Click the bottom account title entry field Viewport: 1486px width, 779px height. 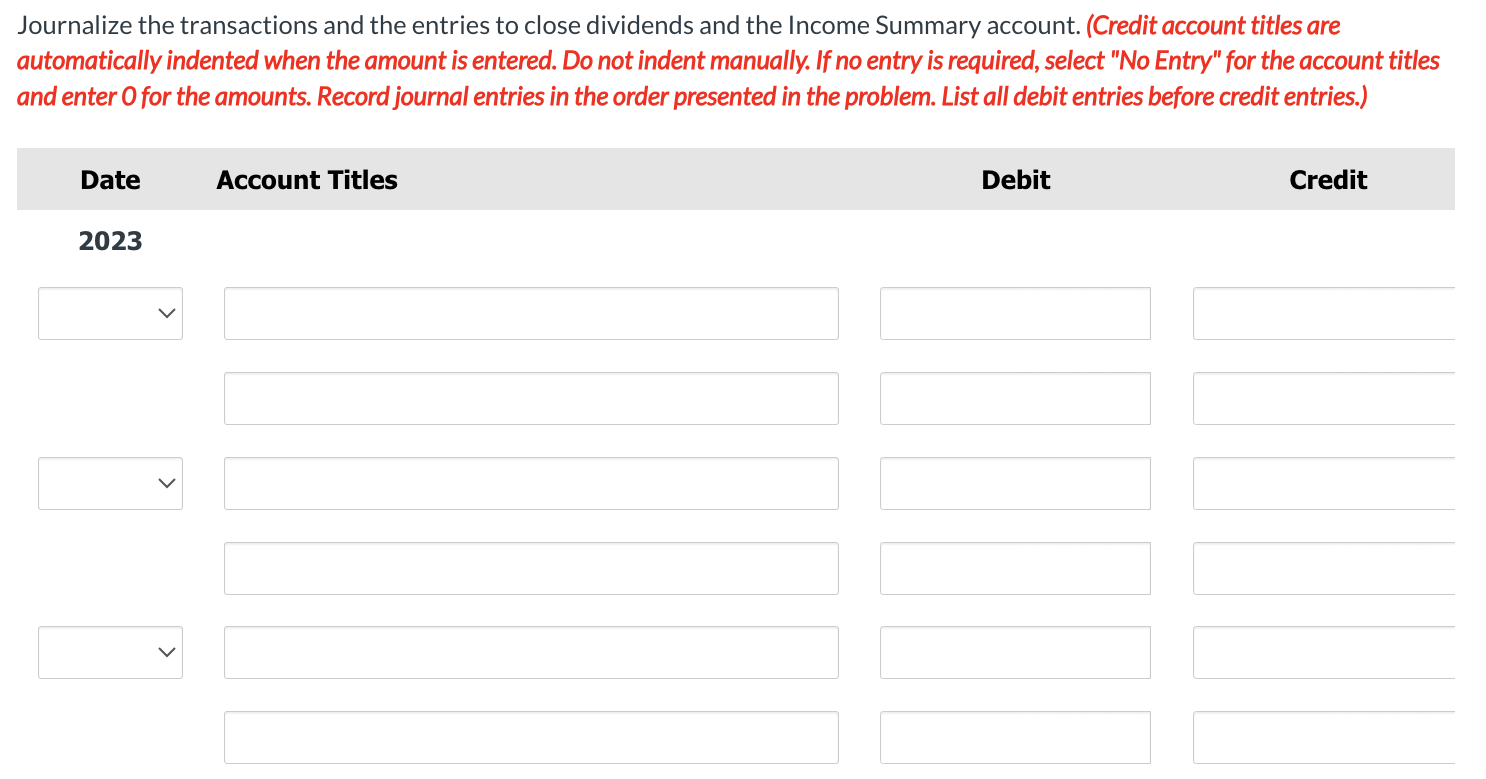pyautogui.click(x=530, y=737)
